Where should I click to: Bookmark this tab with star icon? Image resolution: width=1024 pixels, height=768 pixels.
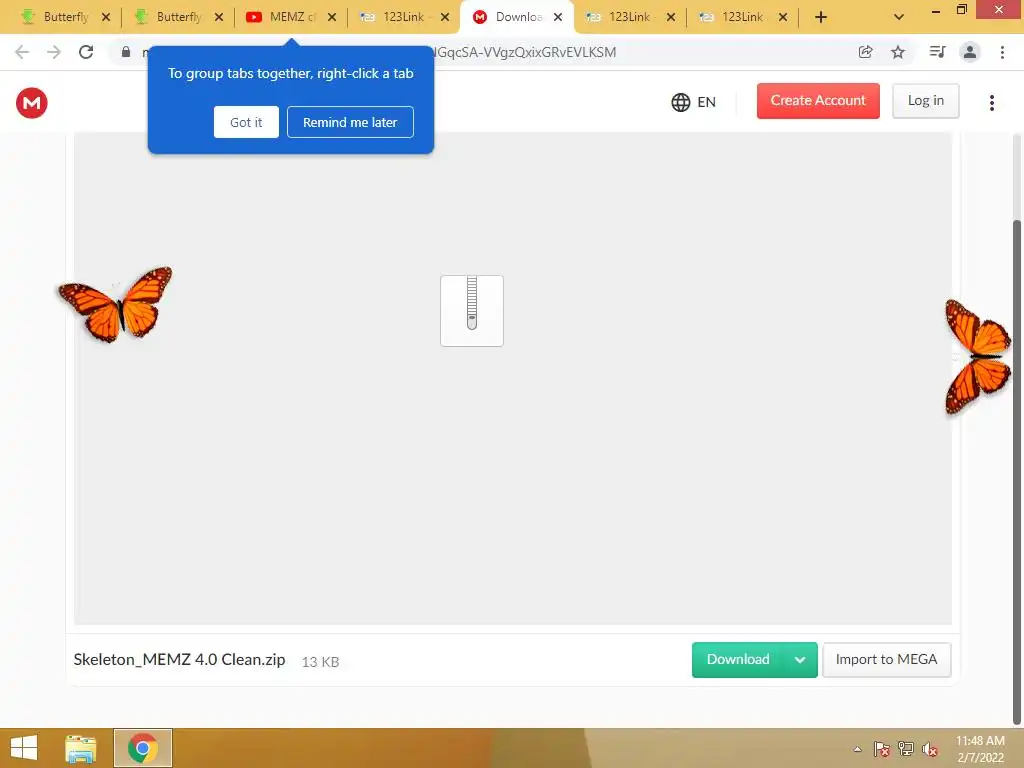(898, 52)
